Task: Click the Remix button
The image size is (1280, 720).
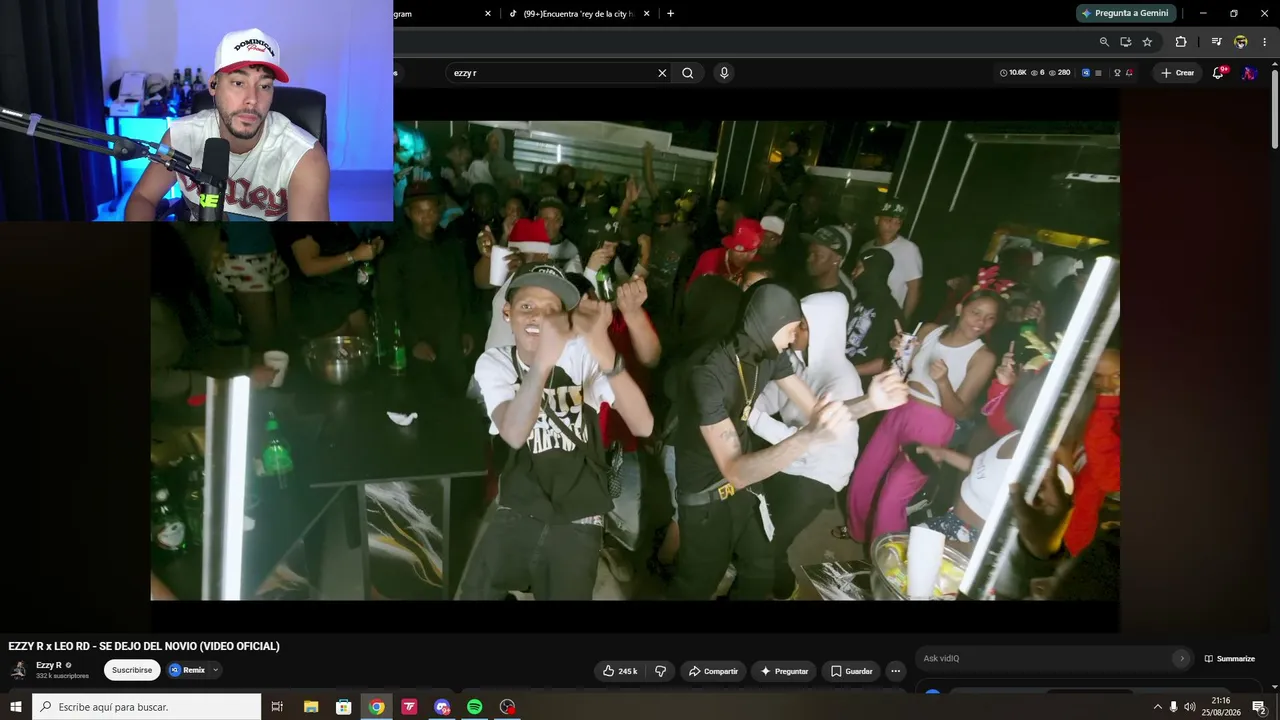Action: (x=187, y=670)
